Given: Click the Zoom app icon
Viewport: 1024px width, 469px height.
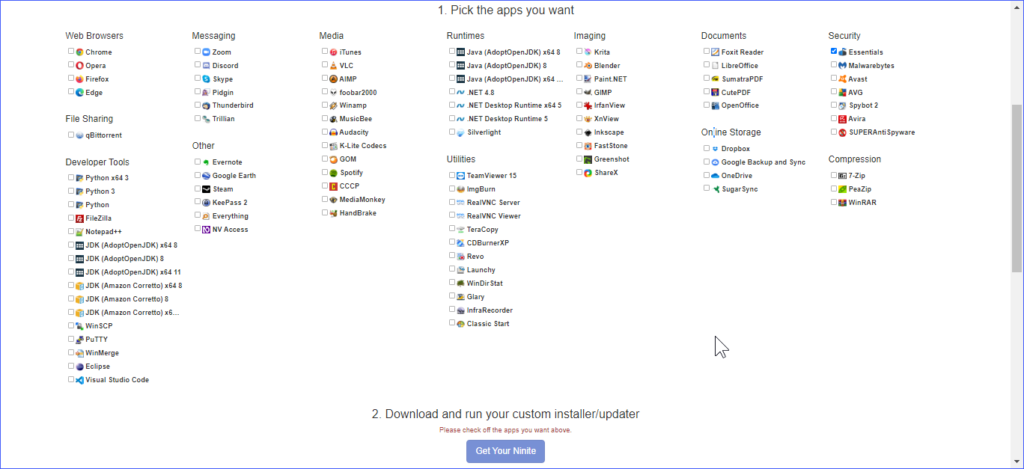Looking at the screenshot, I should [206, 52].
